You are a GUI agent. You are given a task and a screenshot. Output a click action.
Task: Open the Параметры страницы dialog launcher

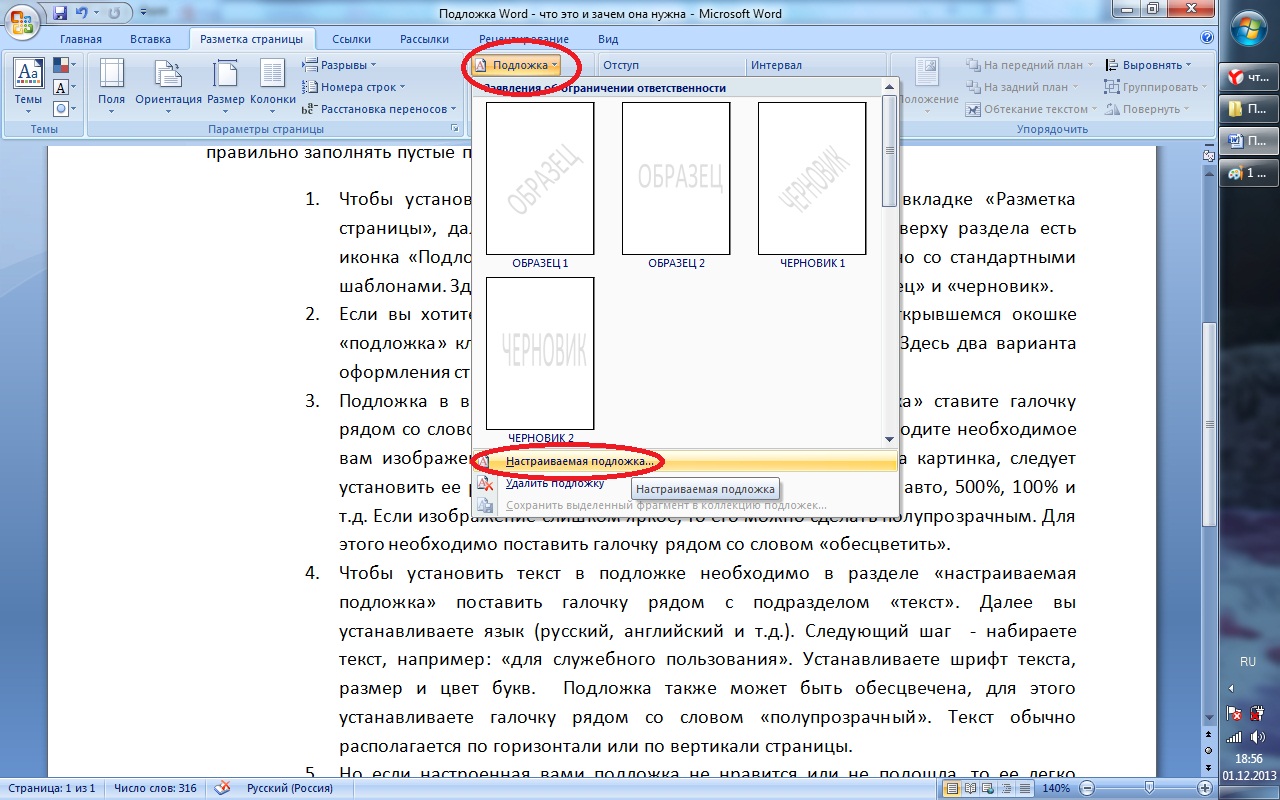pos(456,129)
